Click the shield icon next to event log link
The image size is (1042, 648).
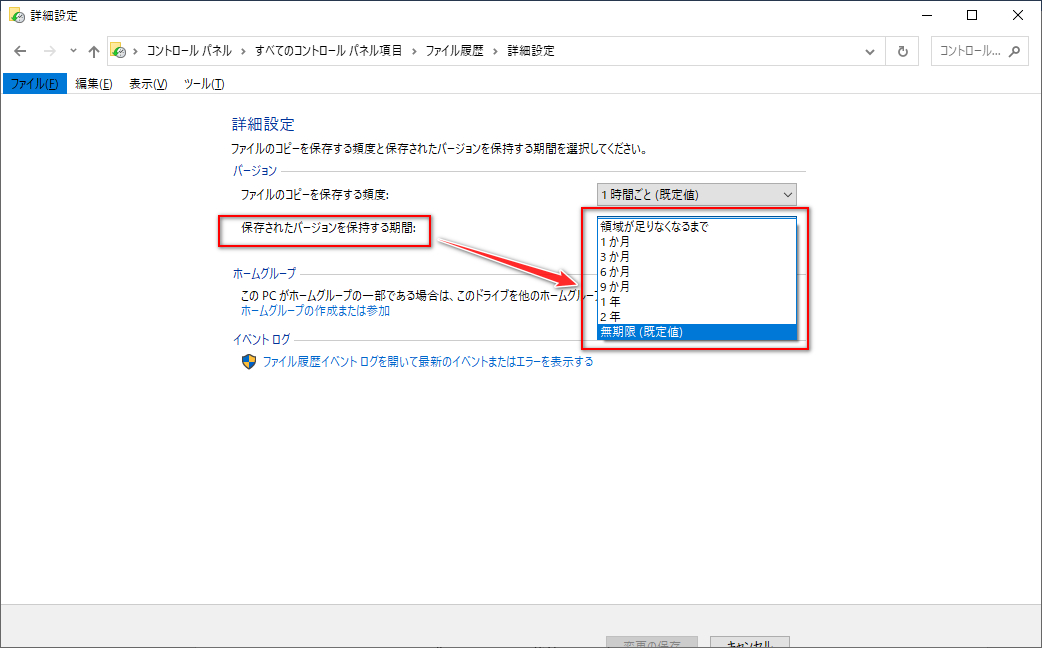[249, 362]
